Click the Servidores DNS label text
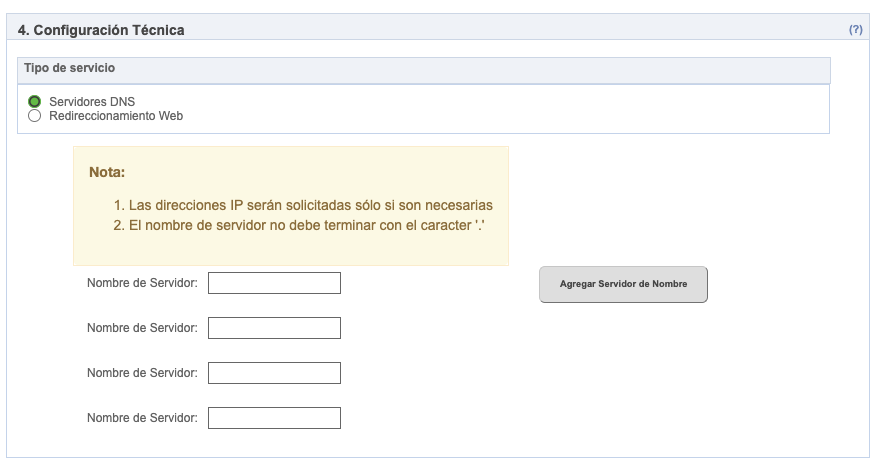 (92, 102)
